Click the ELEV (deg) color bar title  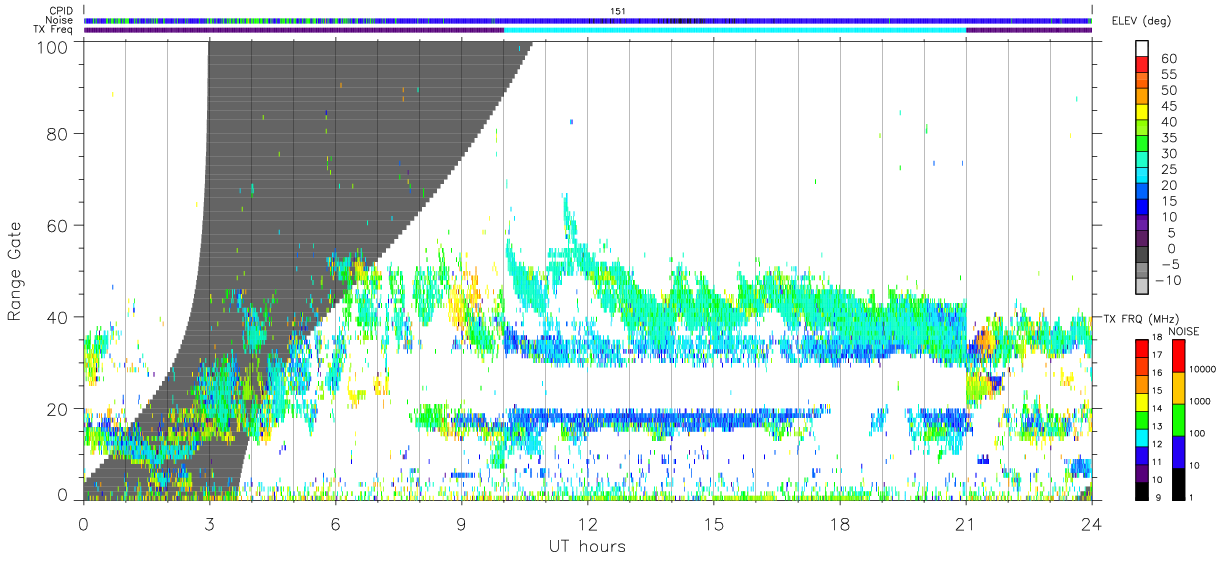click(x=1141, y=21)
